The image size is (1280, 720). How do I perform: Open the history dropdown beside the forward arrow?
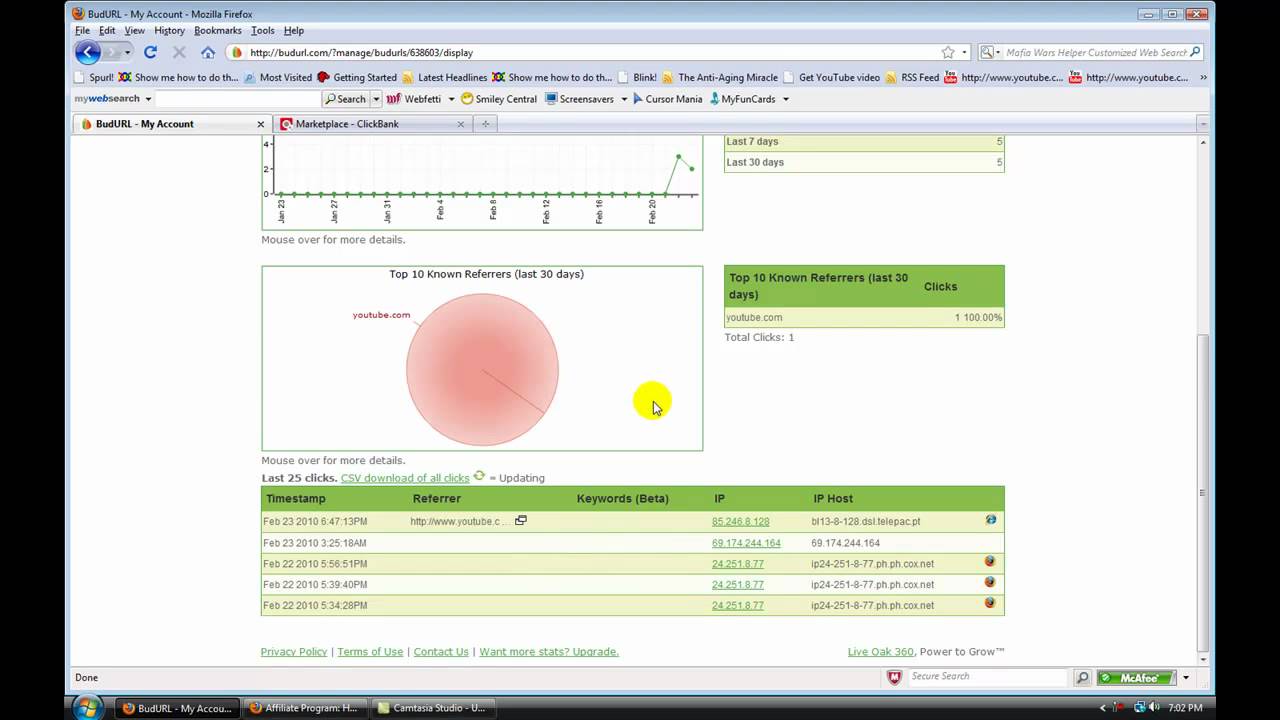point(127,52)
